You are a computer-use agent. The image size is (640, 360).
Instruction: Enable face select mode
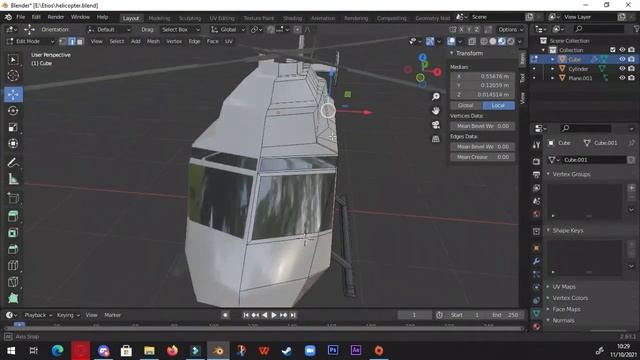coord(80,41)
